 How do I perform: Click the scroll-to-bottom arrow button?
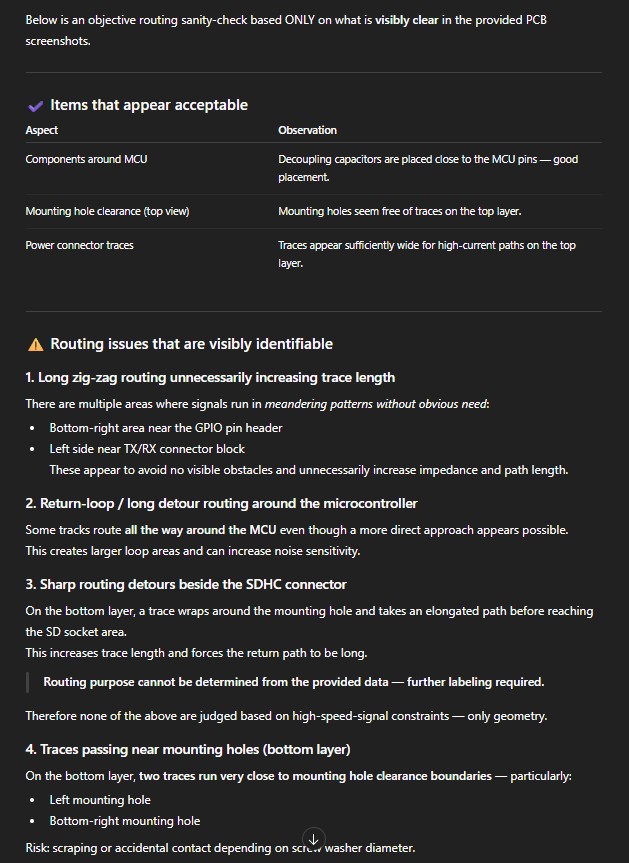[x=313, y=838]
